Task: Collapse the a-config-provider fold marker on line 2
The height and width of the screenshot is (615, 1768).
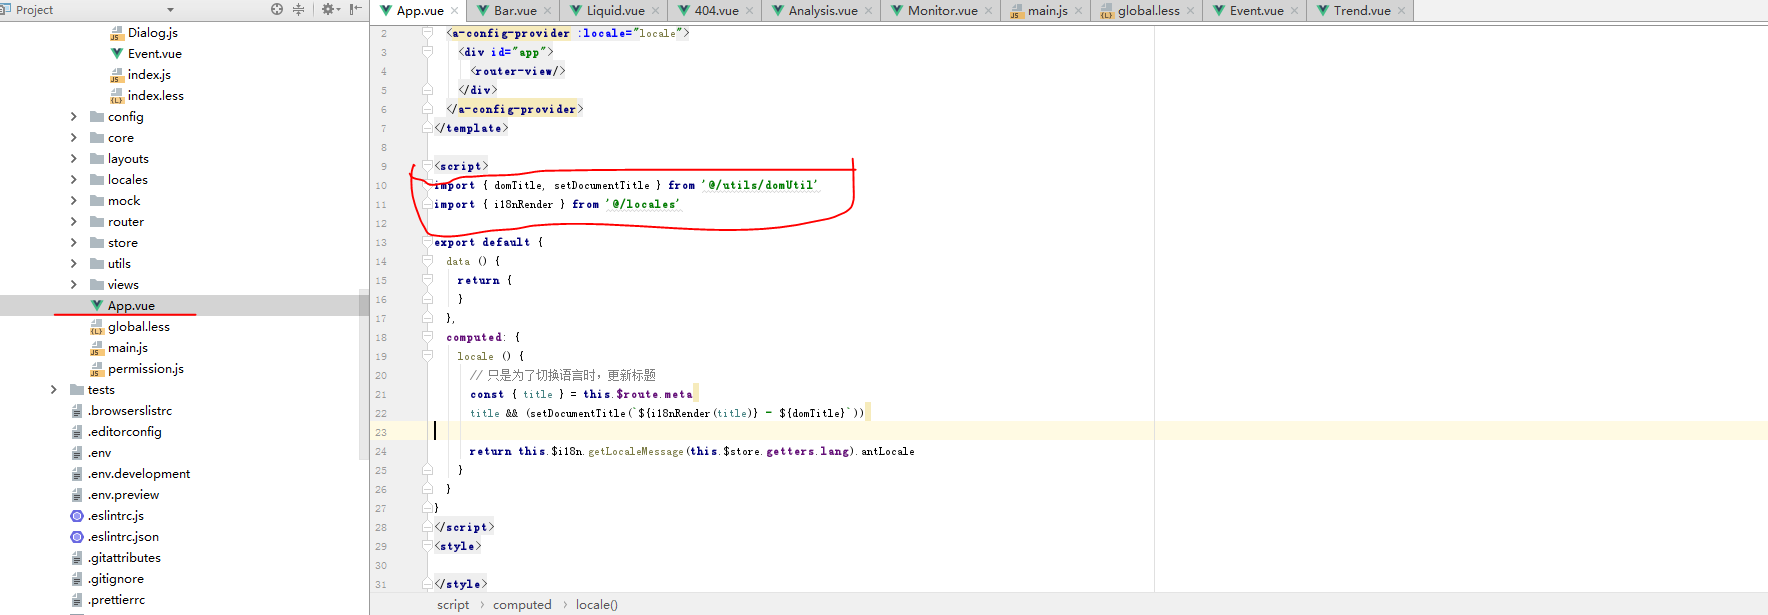Action: point(427,33)
